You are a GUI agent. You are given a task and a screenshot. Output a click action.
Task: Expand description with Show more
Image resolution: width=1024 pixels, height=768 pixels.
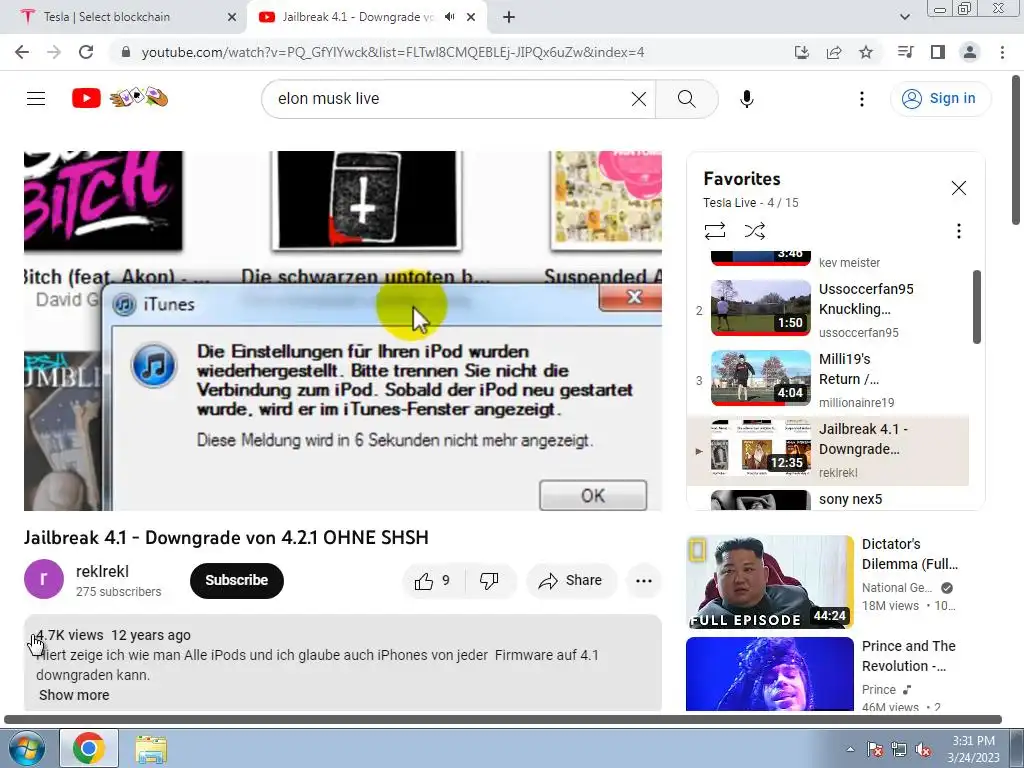74,696
